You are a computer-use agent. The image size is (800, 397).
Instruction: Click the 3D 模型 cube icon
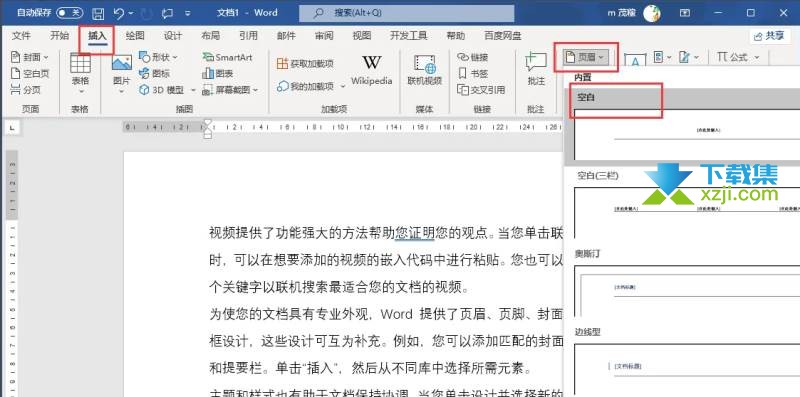pyautogui.click(x=144, y=90)
